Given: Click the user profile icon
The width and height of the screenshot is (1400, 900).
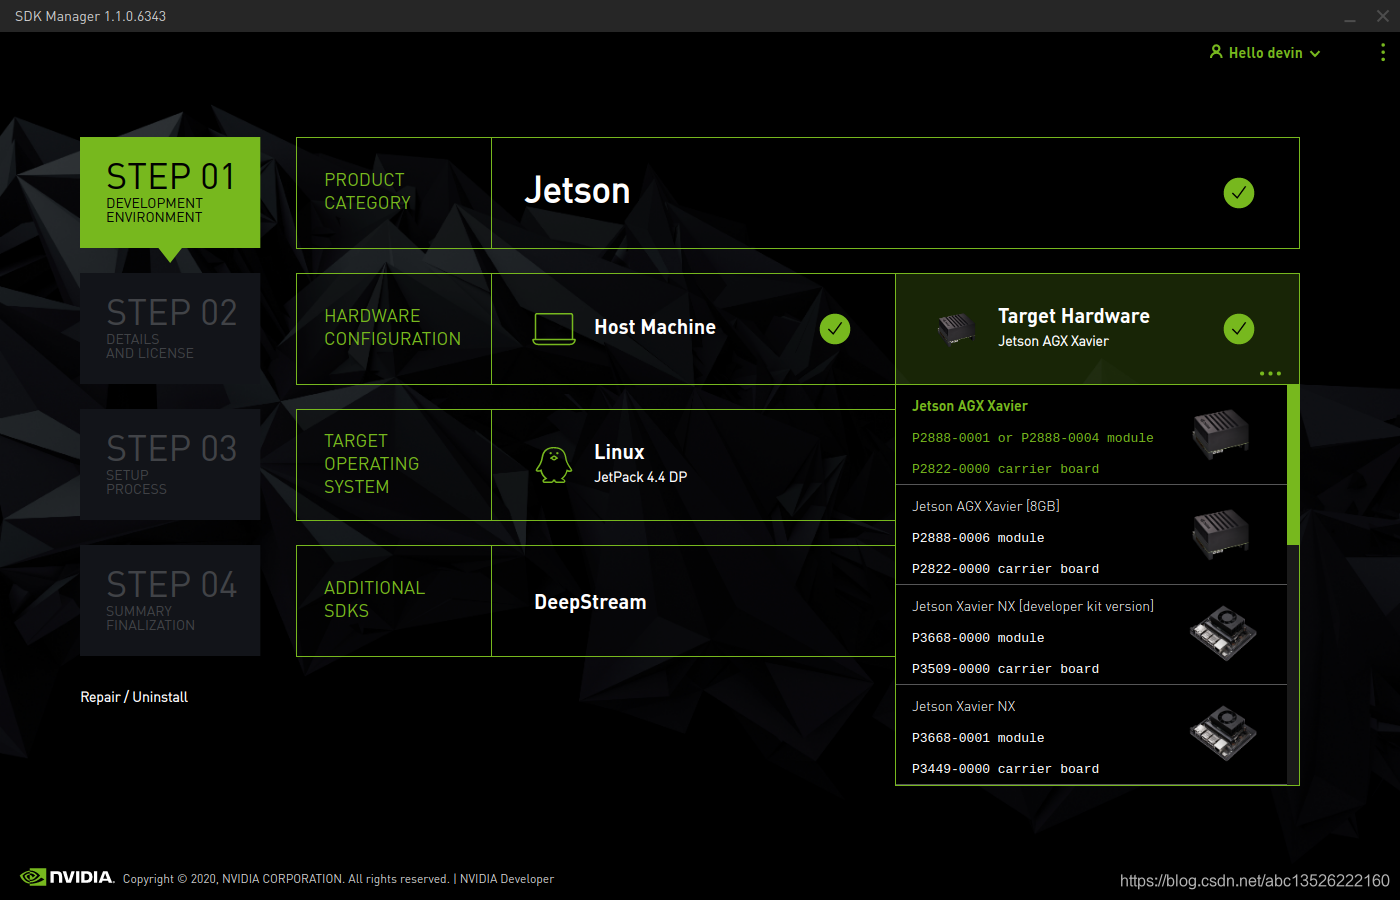Looking at the screenshot, I should pyautogui.click(x=1216, y=52).
